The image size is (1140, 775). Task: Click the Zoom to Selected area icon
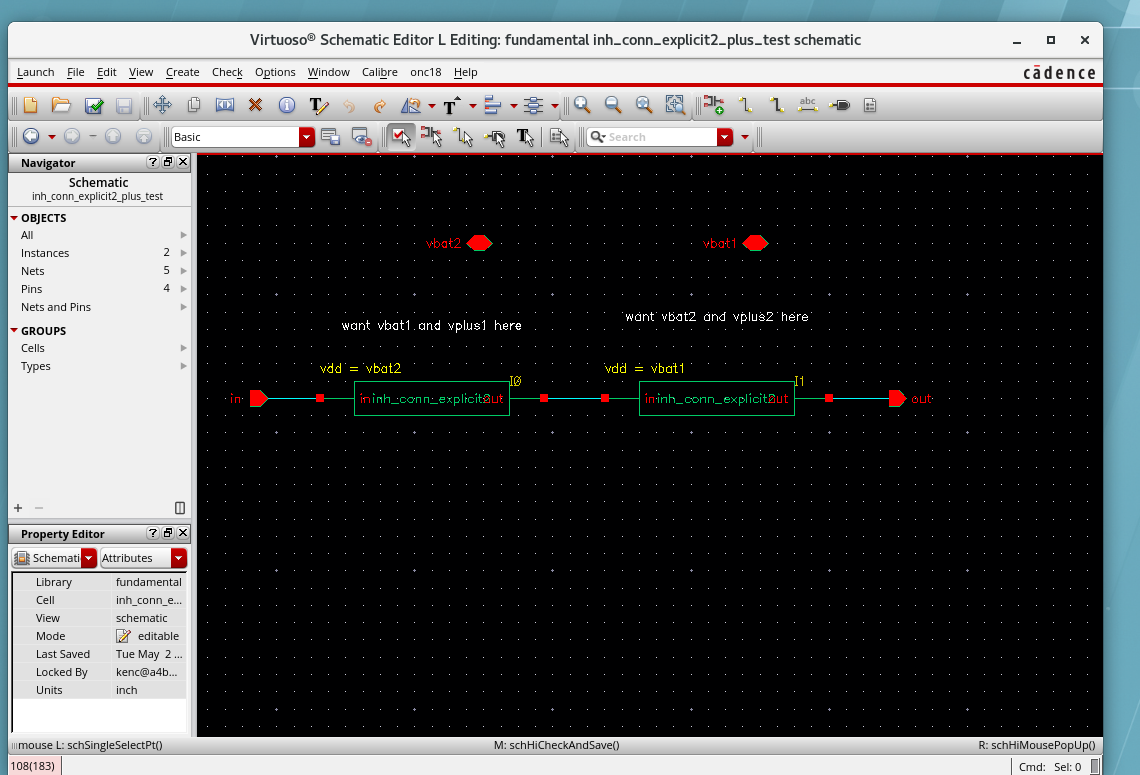(675, 105)
